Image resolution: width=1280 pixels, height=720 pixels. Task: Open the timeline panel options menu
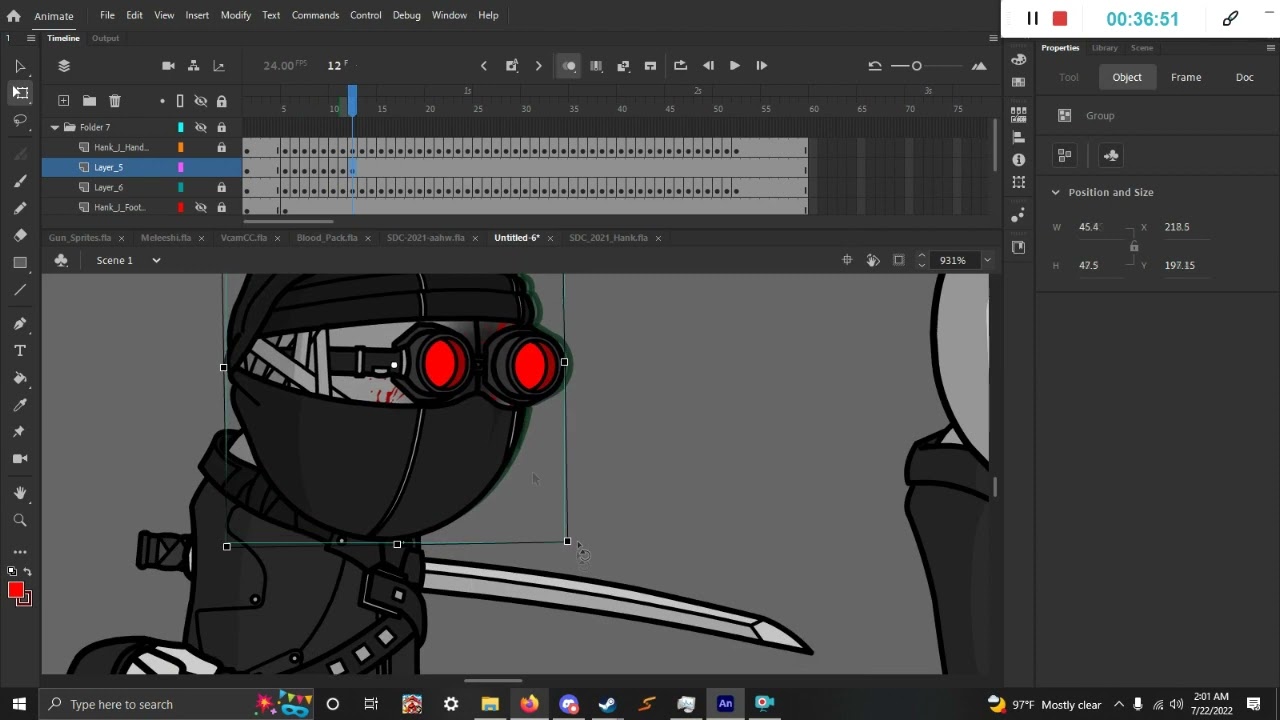(993, 38)
